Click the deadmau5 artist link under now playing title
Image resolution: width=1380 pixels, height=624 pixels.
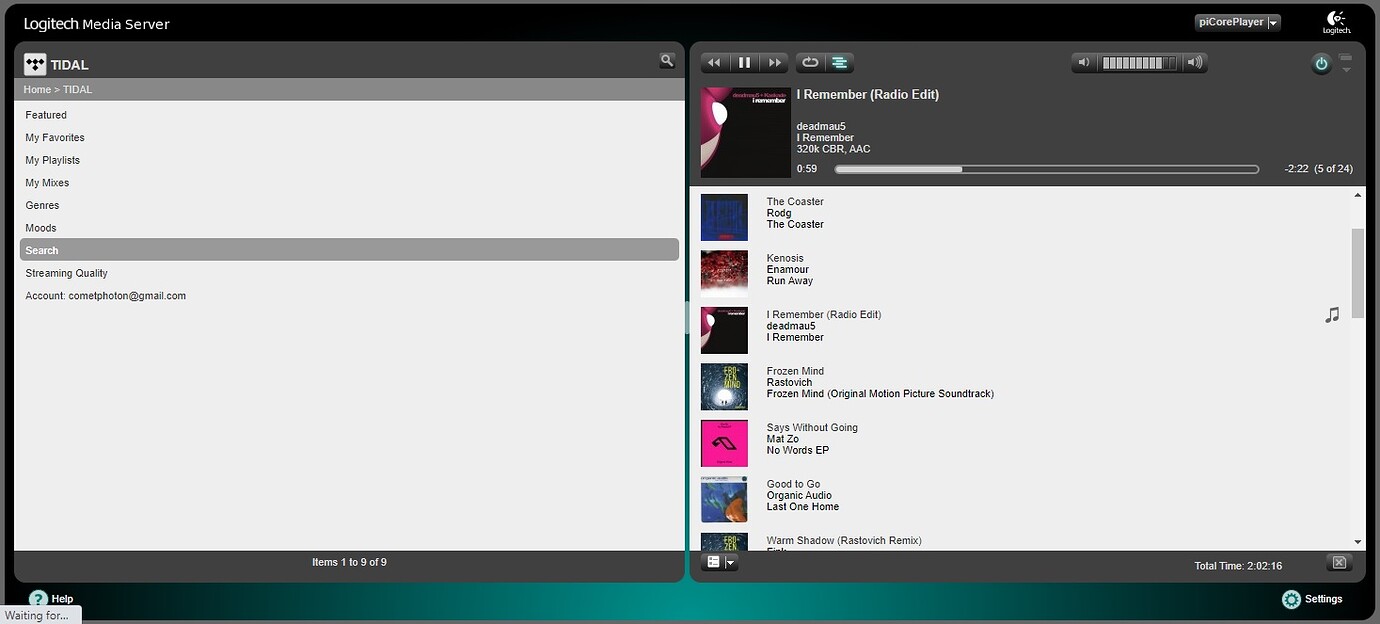pos(821,126)
